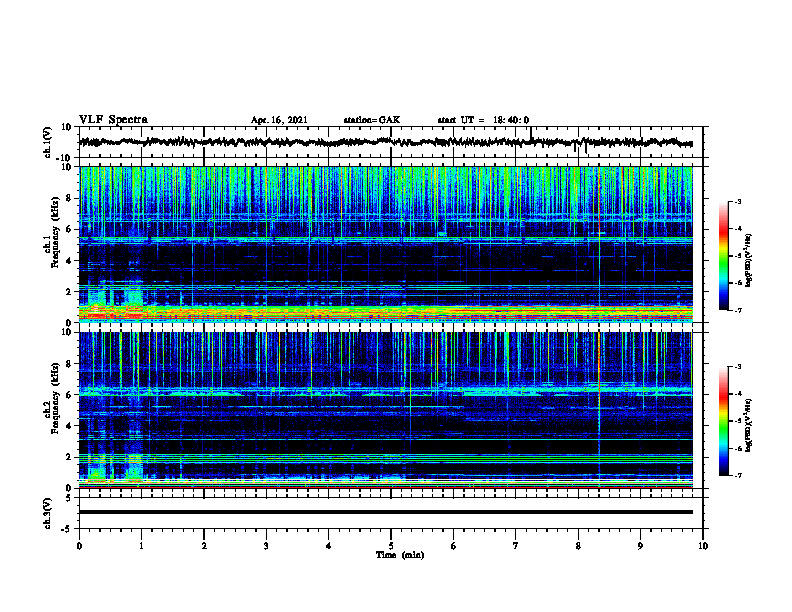Click the "ch.3(V)" axis label
The width and height of the screenshot is (792, 612).
click(48, 514)
